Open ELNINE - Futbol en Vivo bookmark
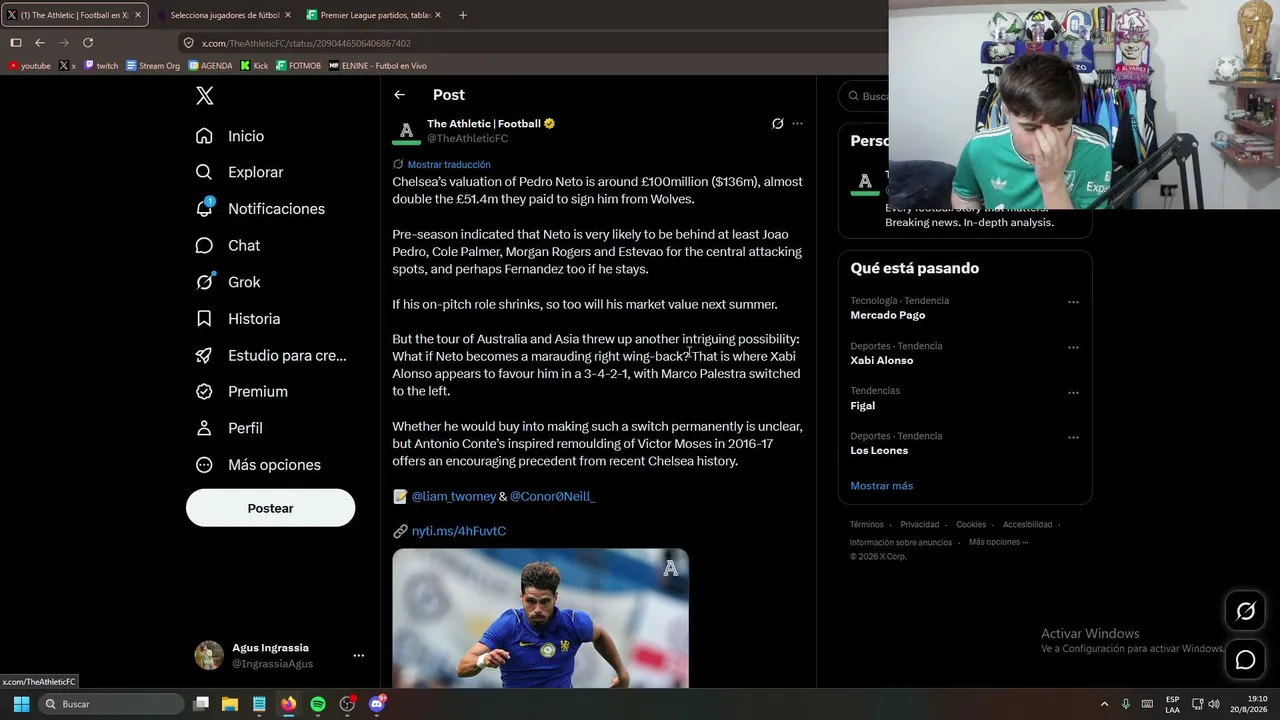The image size is (1280, 720). [378, 66]
